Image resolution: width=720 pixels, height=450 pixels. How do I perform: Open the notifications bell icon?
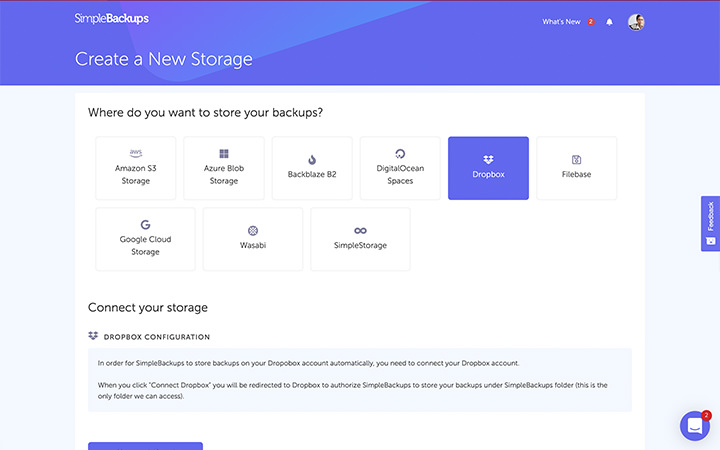[609, 22]
